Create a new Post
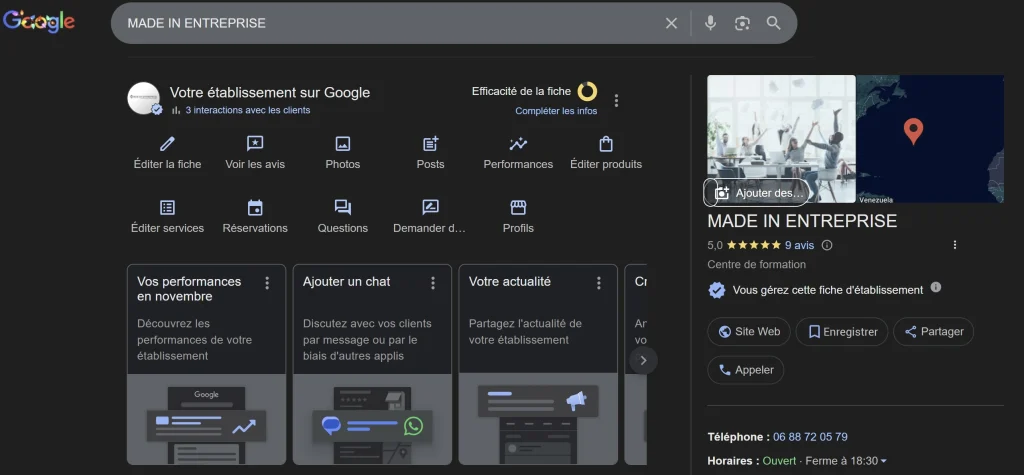This screenshot has width=1024, height=475. [x=430, y=154]
